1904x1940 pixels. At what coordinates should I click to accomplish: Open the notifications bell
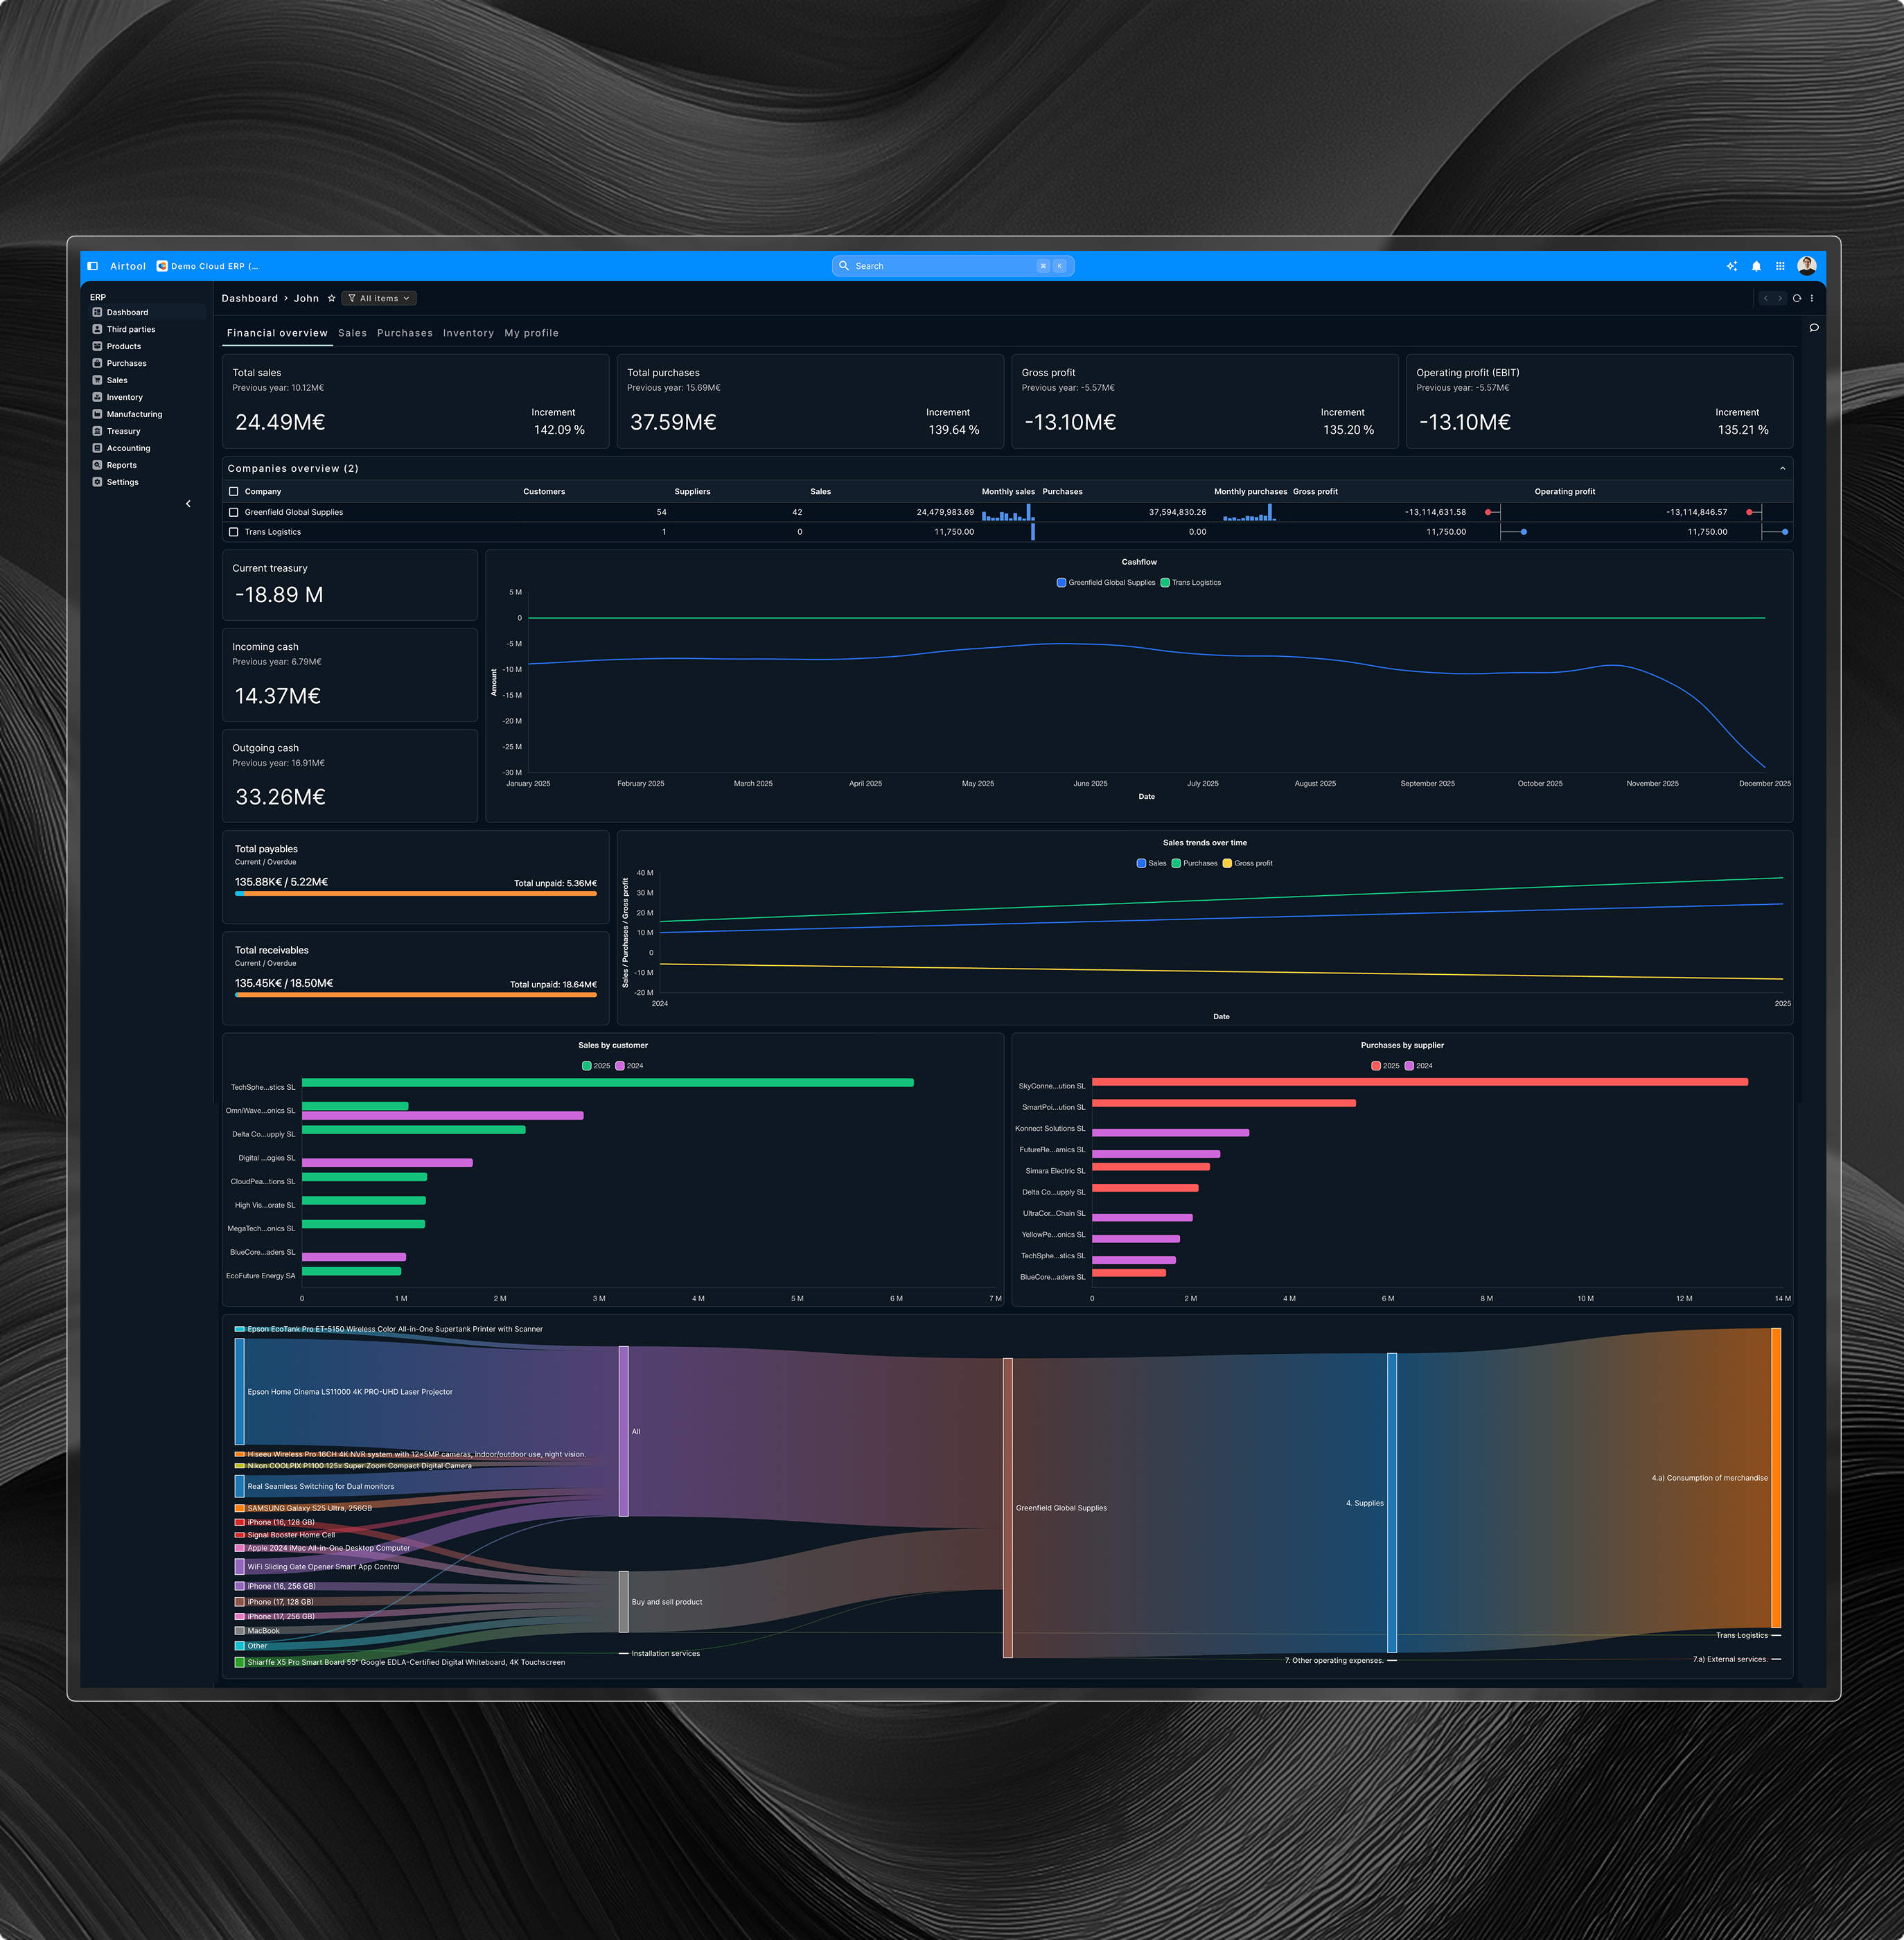(x=1756, y=266)
